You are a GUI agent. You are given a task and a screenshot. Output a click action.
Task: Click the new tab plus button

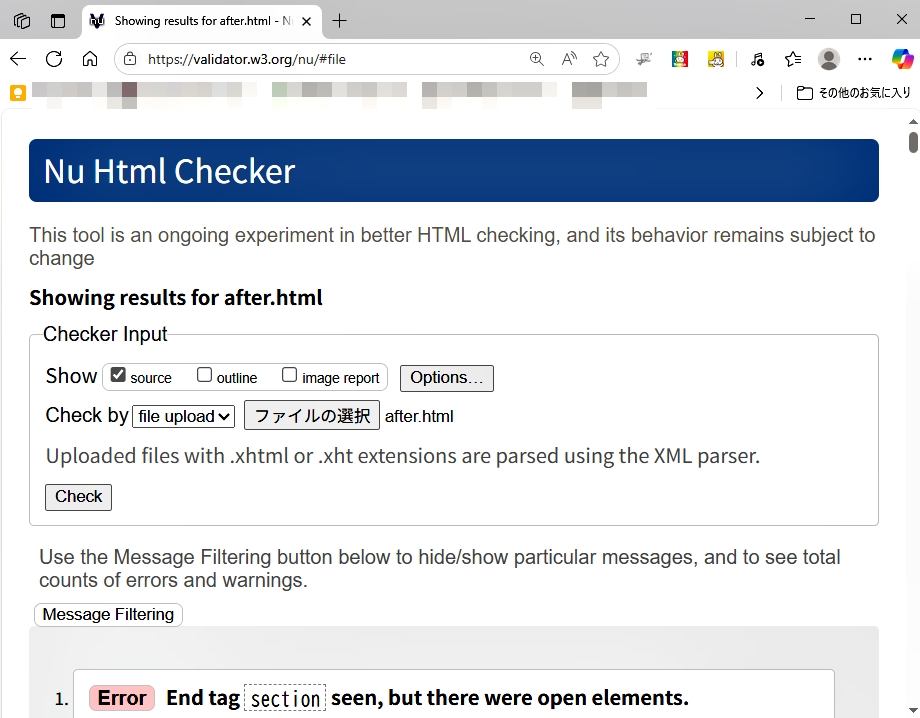(339, 21)
